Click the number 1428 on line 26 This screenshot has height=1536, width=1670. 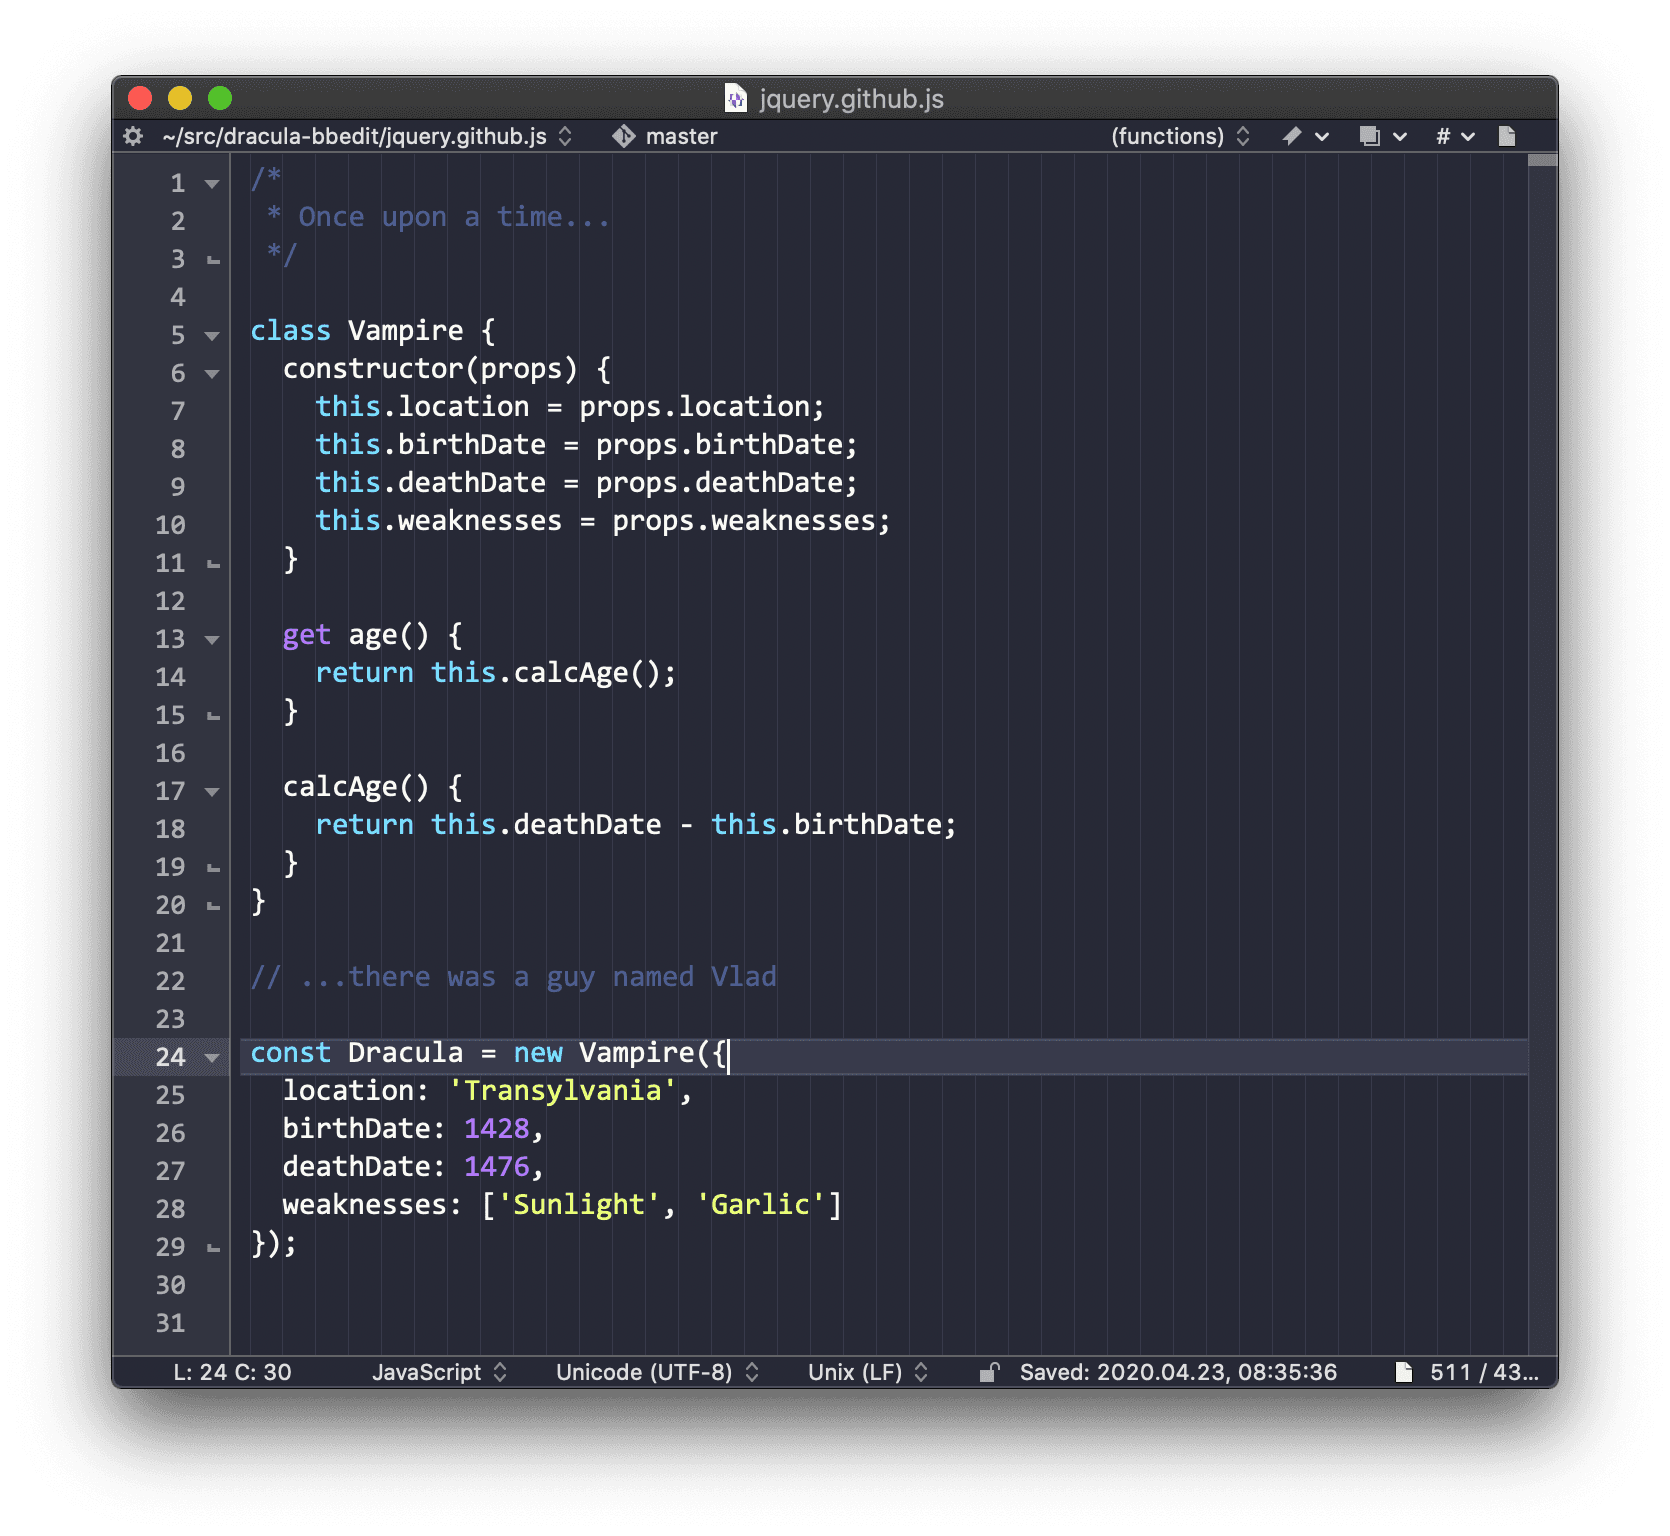coord(496,1128)
